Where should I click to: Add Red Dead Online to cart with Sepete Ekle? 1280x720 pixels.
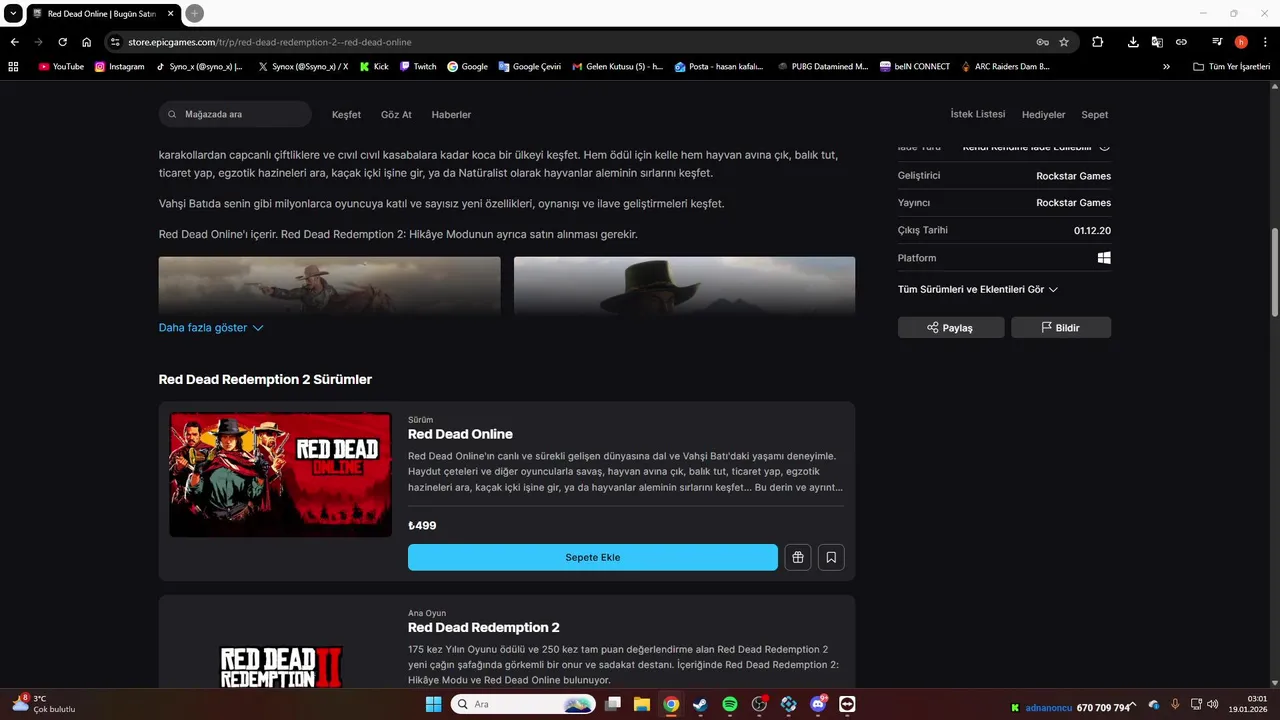click(592, 557)
